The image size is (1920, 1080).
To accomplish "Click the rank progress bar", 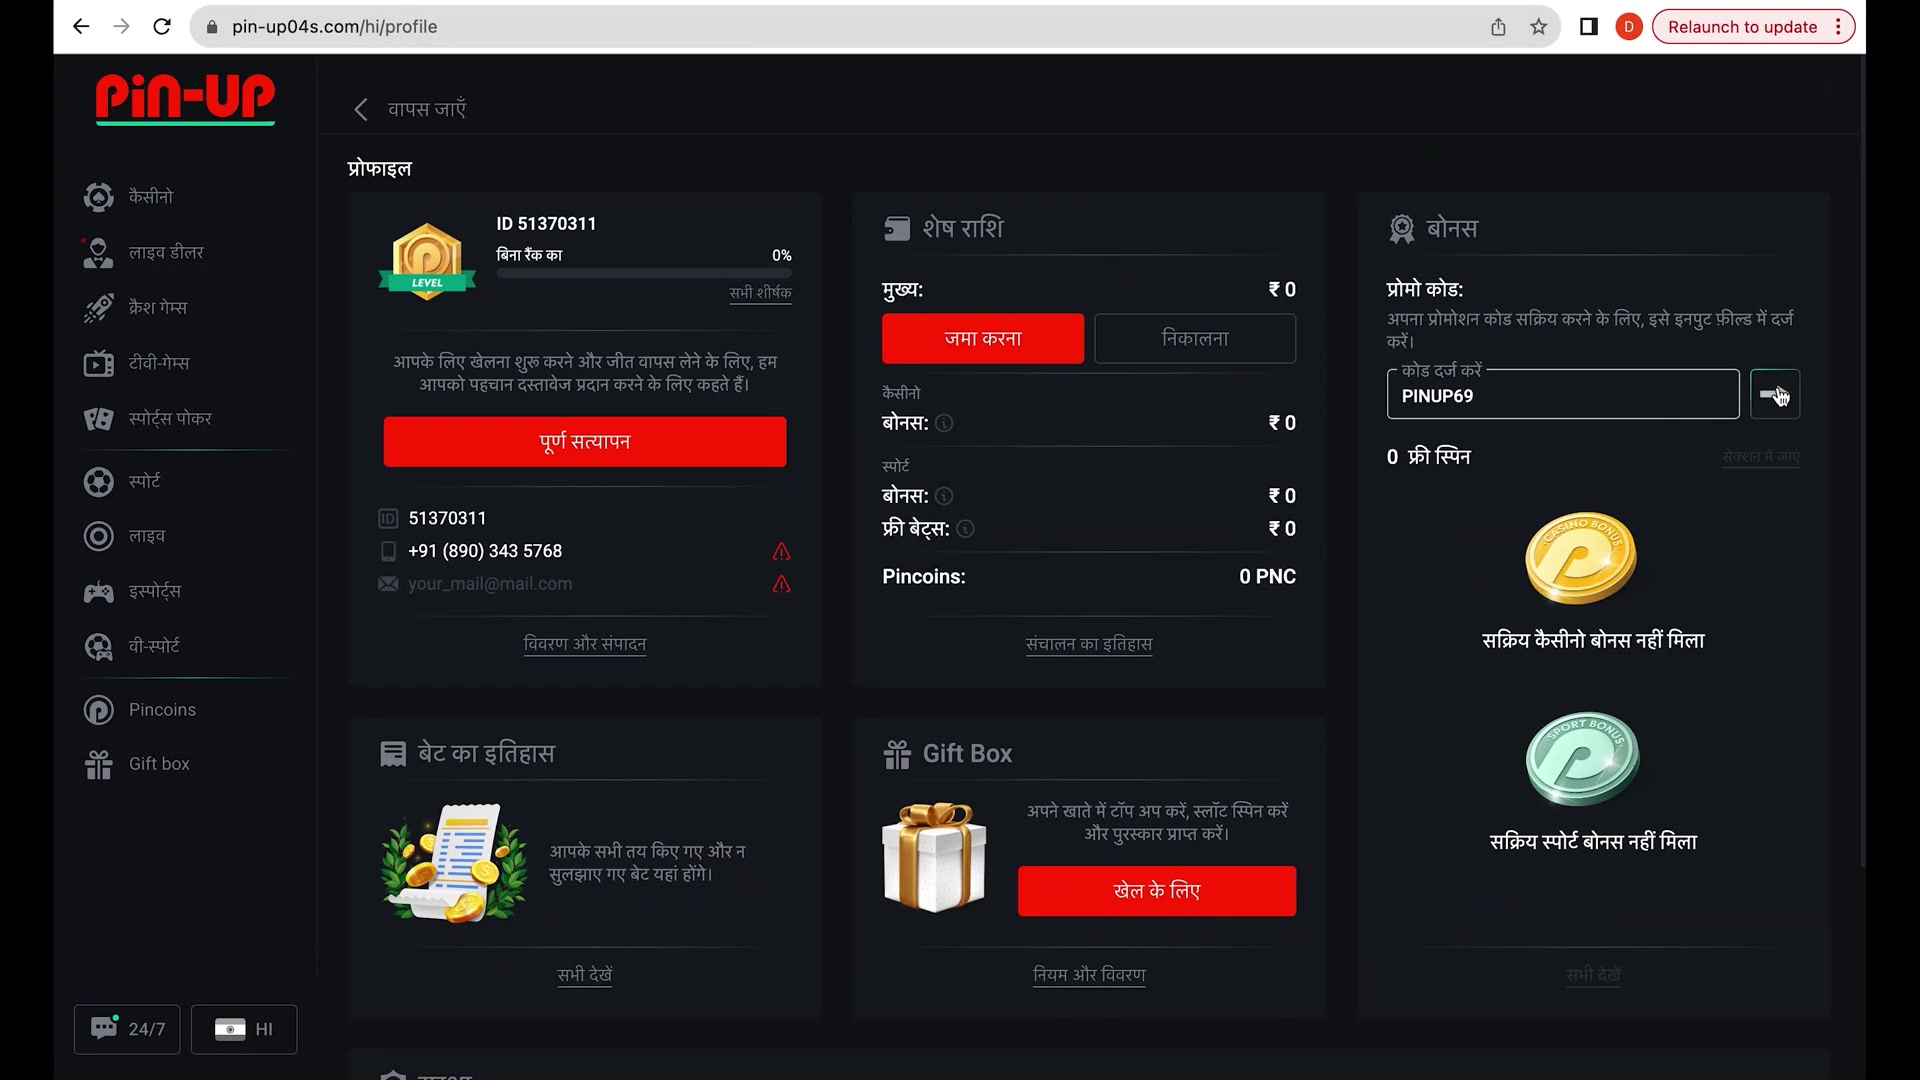I will point(644,273).
